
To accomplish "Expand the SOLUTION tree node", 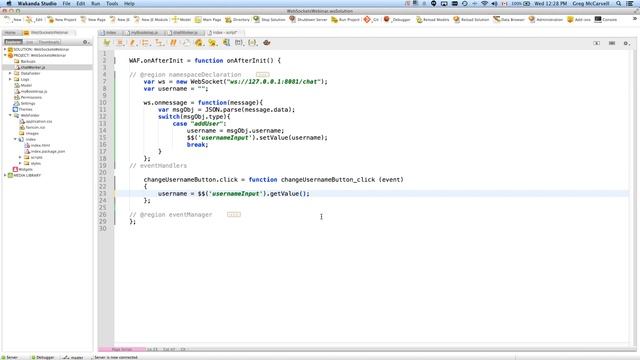I will pyautogui.click(x=5, y=49).
